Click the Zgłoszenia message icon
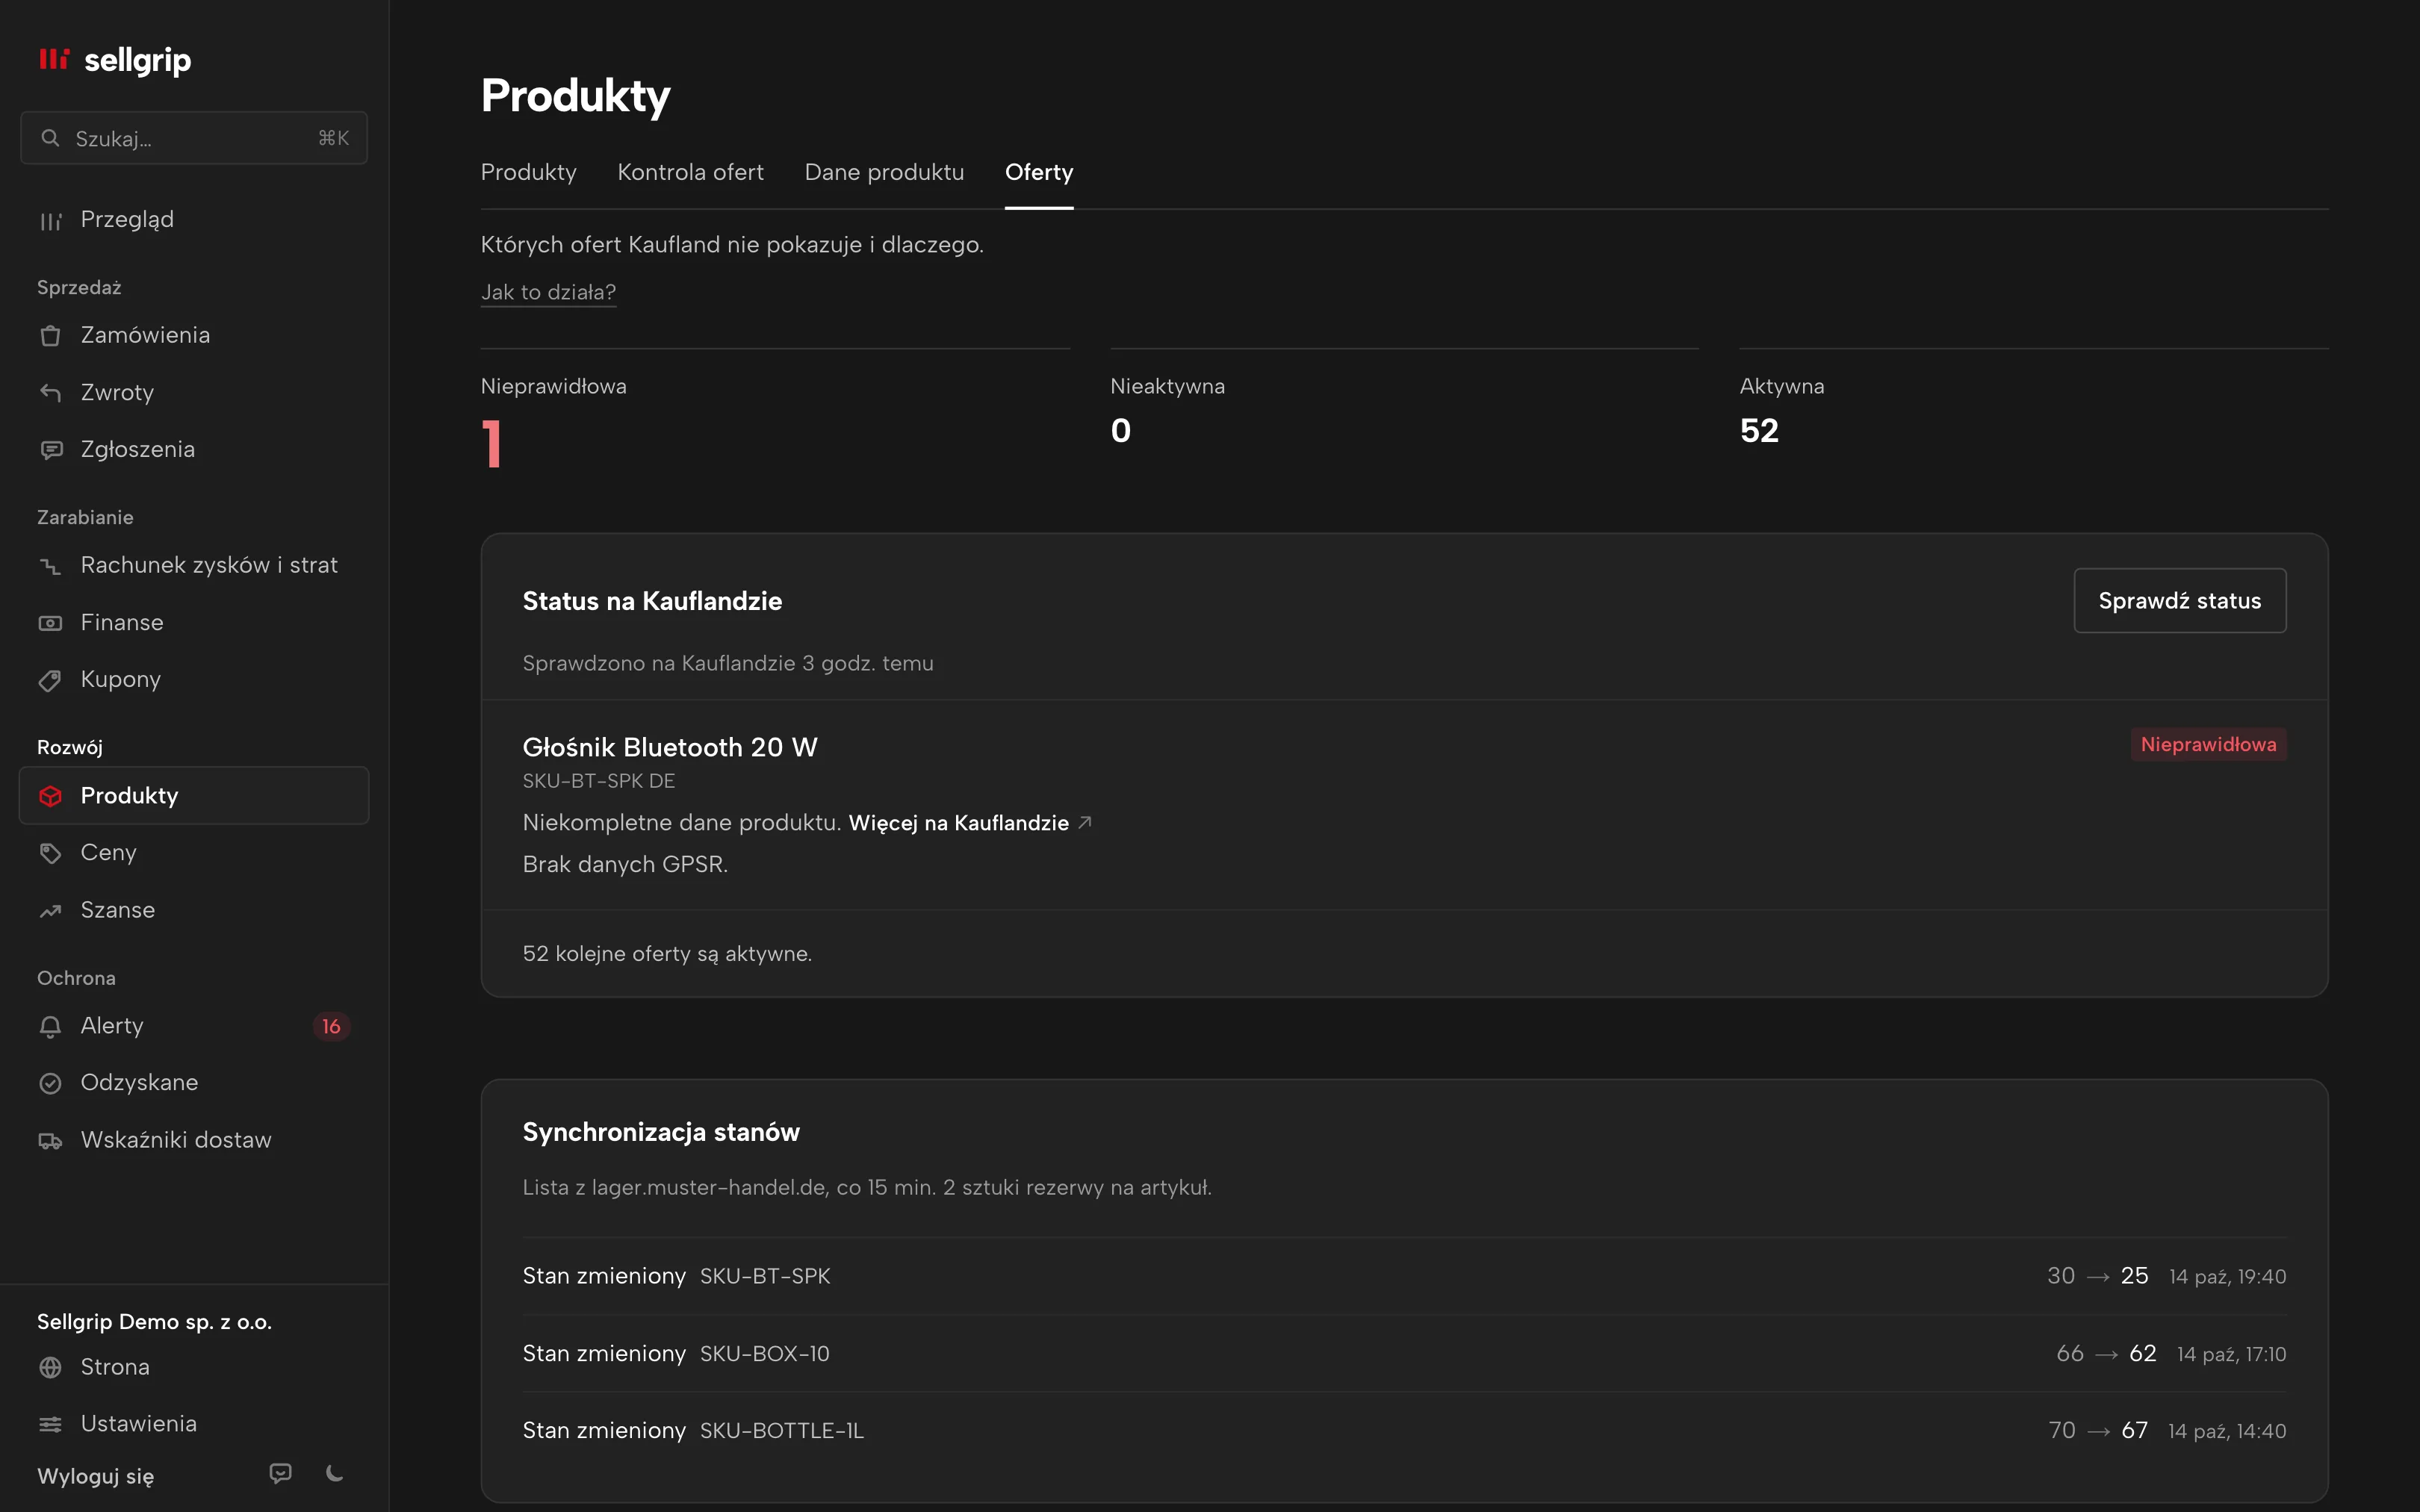This screenshot has height=1512, width=2420. 50,450
